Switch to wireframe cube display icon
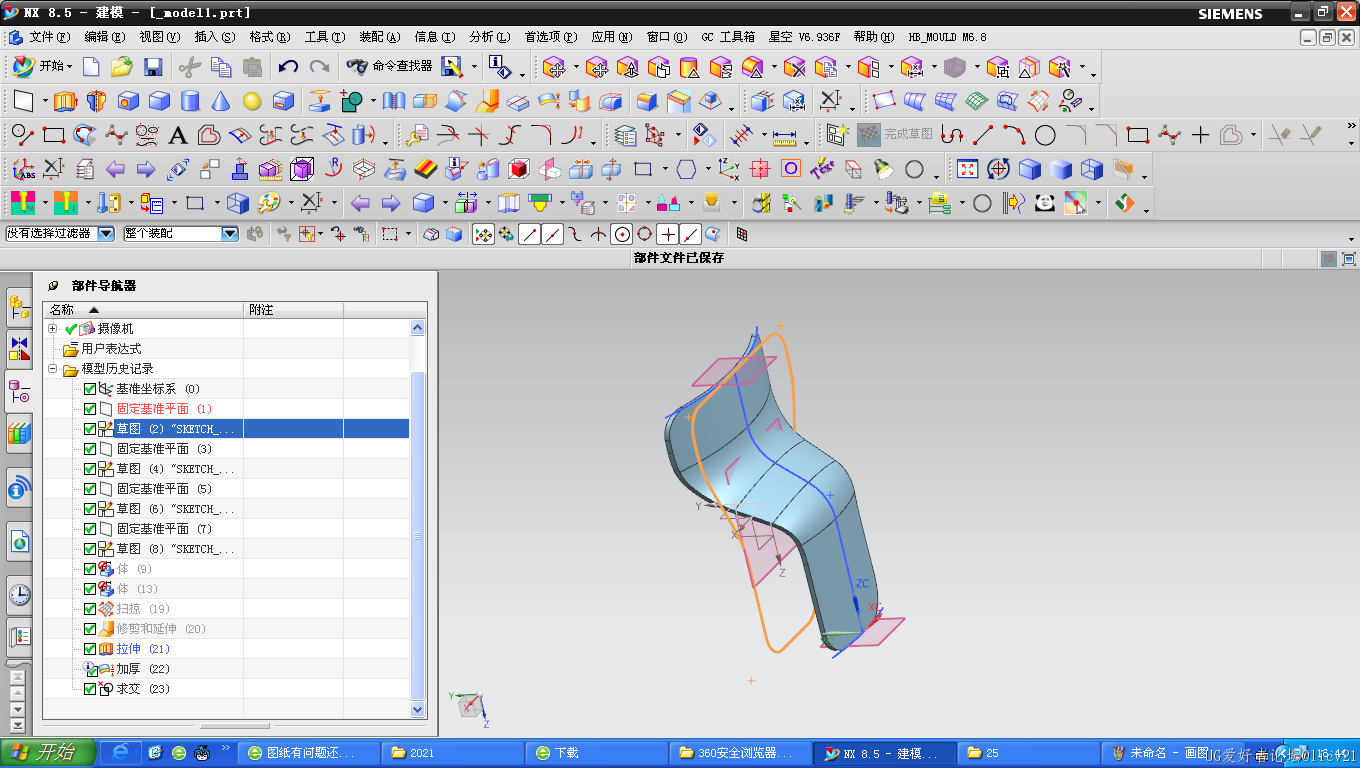 (x=1091, y=169)
